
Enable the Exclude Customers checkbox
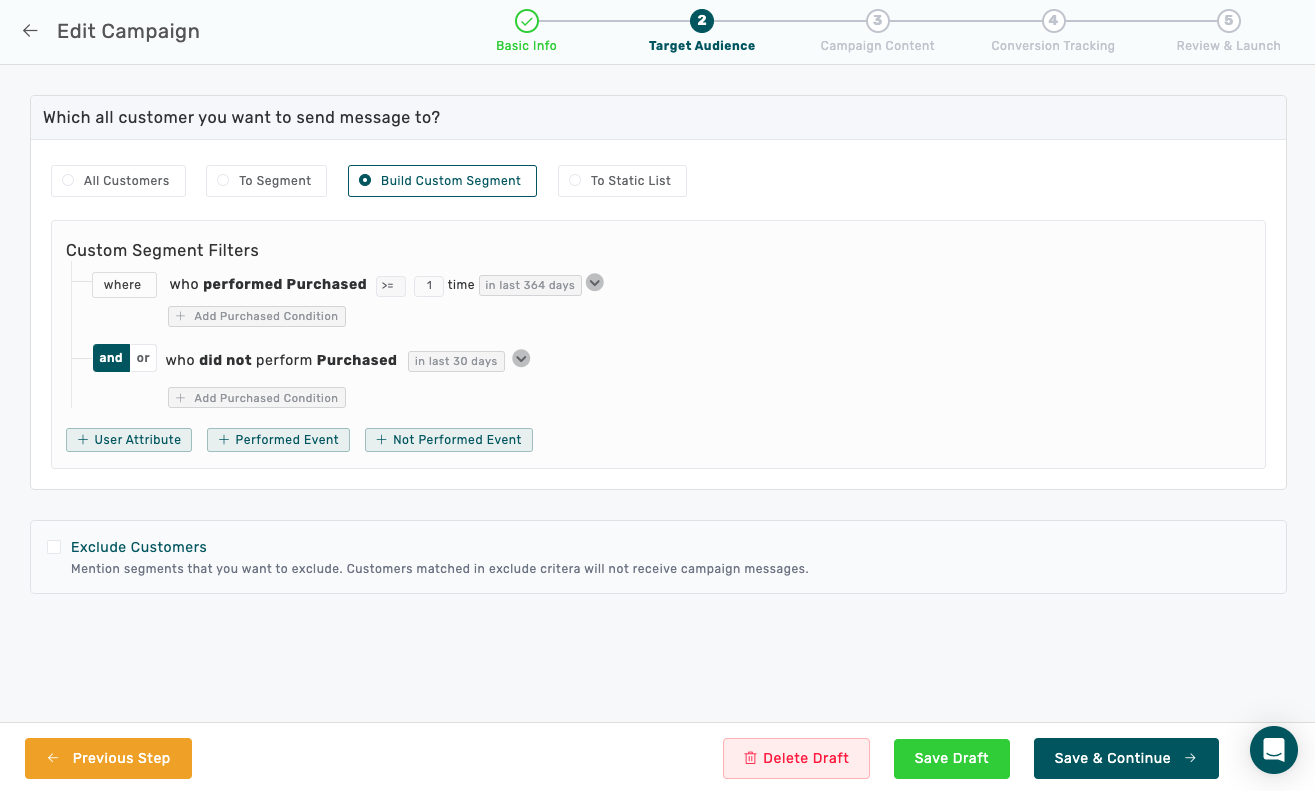pos(54,547)
